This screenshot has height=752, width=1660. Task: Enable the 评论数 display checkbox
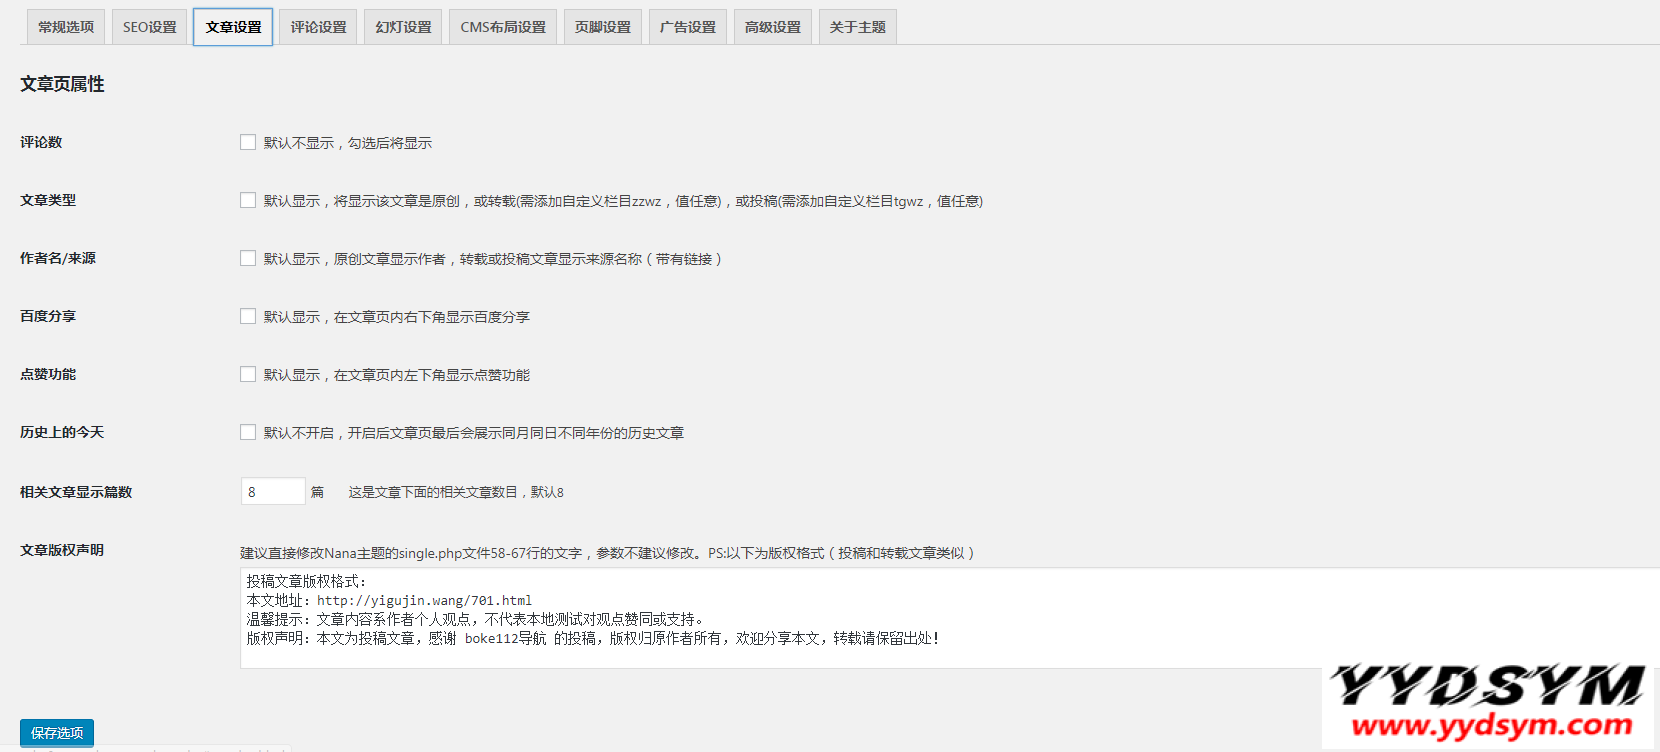(x=248, y=142)
